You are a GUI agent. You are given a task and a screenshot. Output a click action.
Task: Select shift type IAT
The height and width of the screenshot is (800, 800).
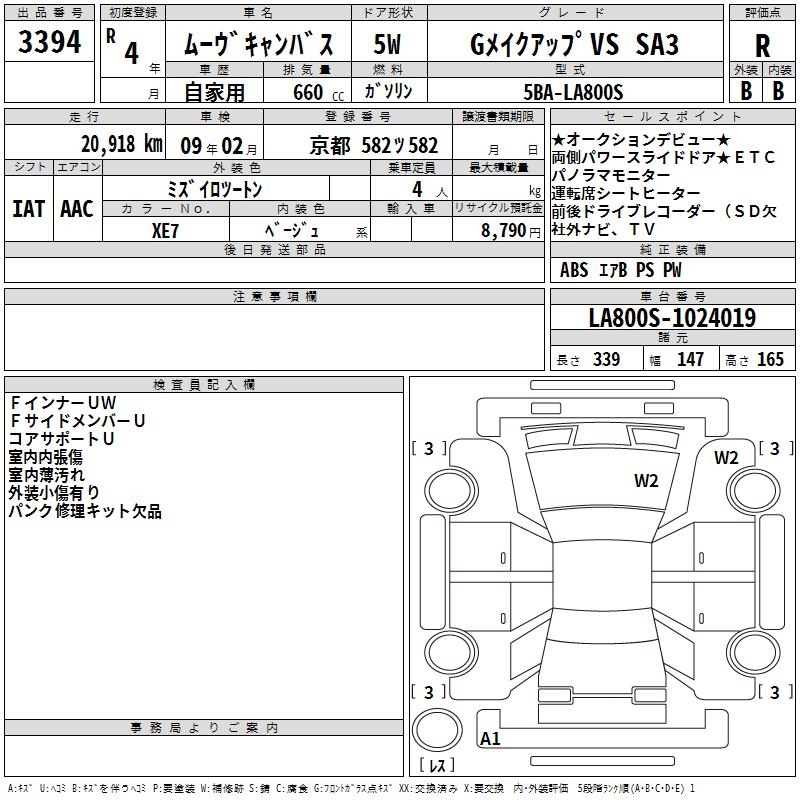click(29, 209)
